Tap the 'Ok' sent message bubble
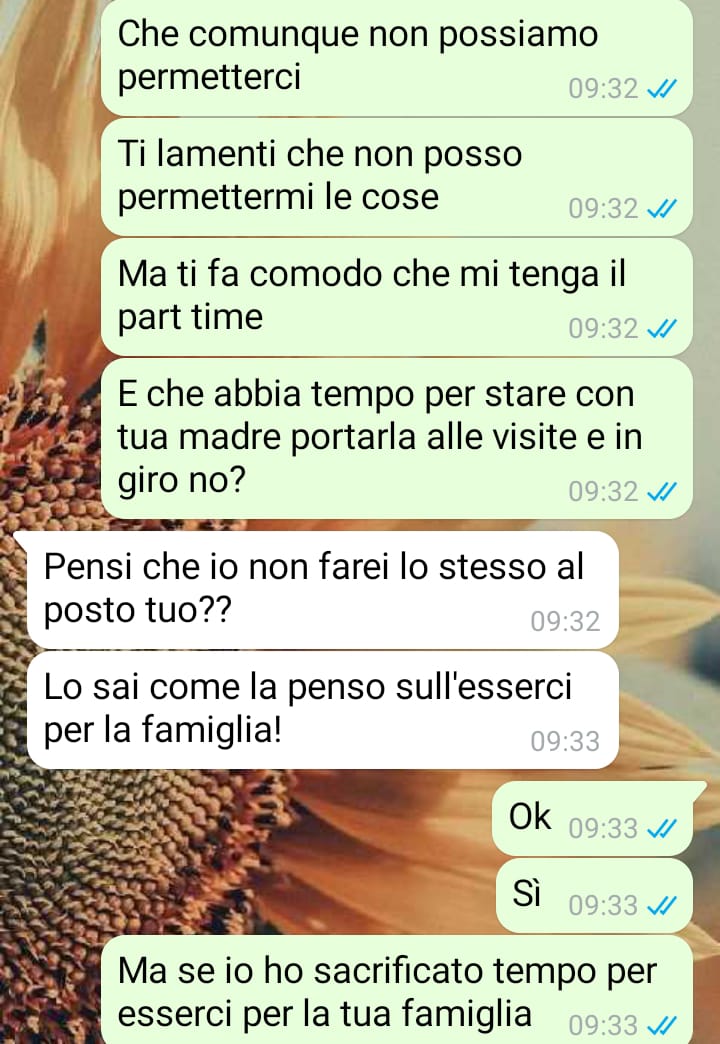The image size is (720, 1044). [593, 819]
